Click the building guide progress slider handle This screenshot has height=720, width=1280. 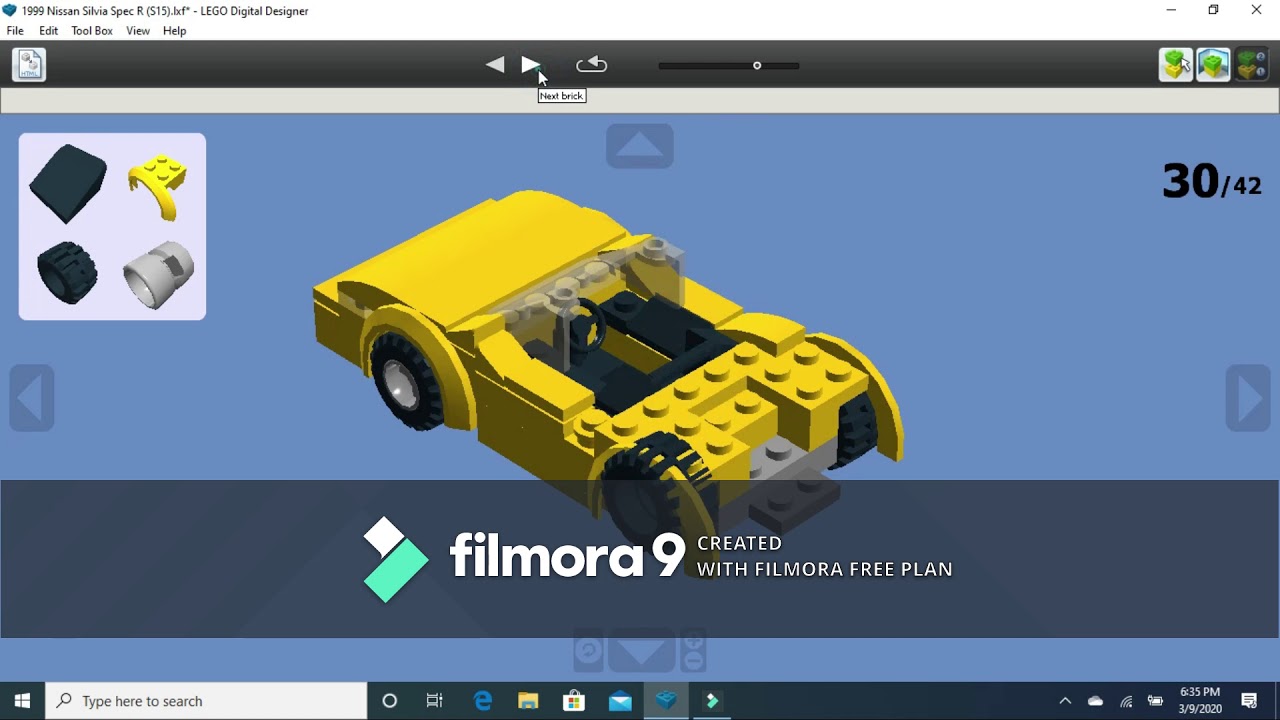coord(757,66)
